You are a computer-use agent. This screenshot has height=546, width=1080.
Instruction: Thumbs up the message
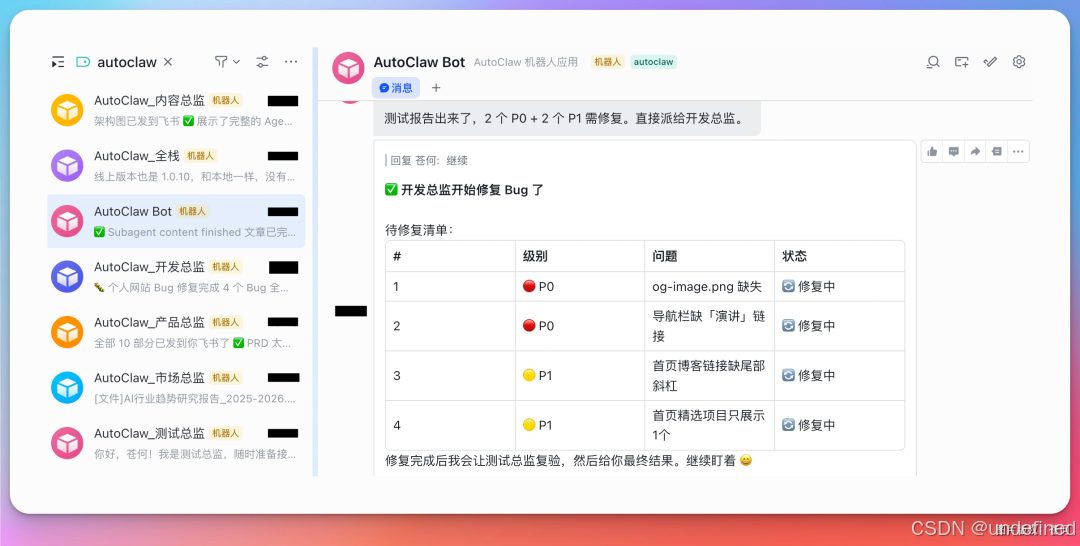pos(933,151)
